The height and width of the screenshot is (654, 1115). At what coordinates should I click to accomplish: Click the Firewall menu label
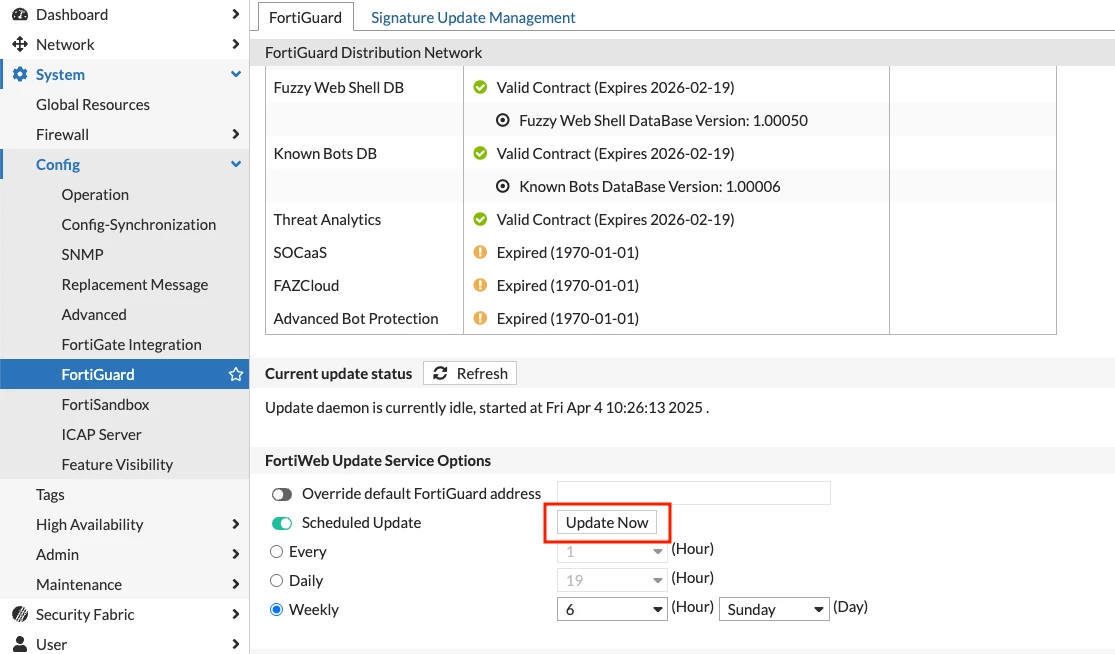click(63, 134)
